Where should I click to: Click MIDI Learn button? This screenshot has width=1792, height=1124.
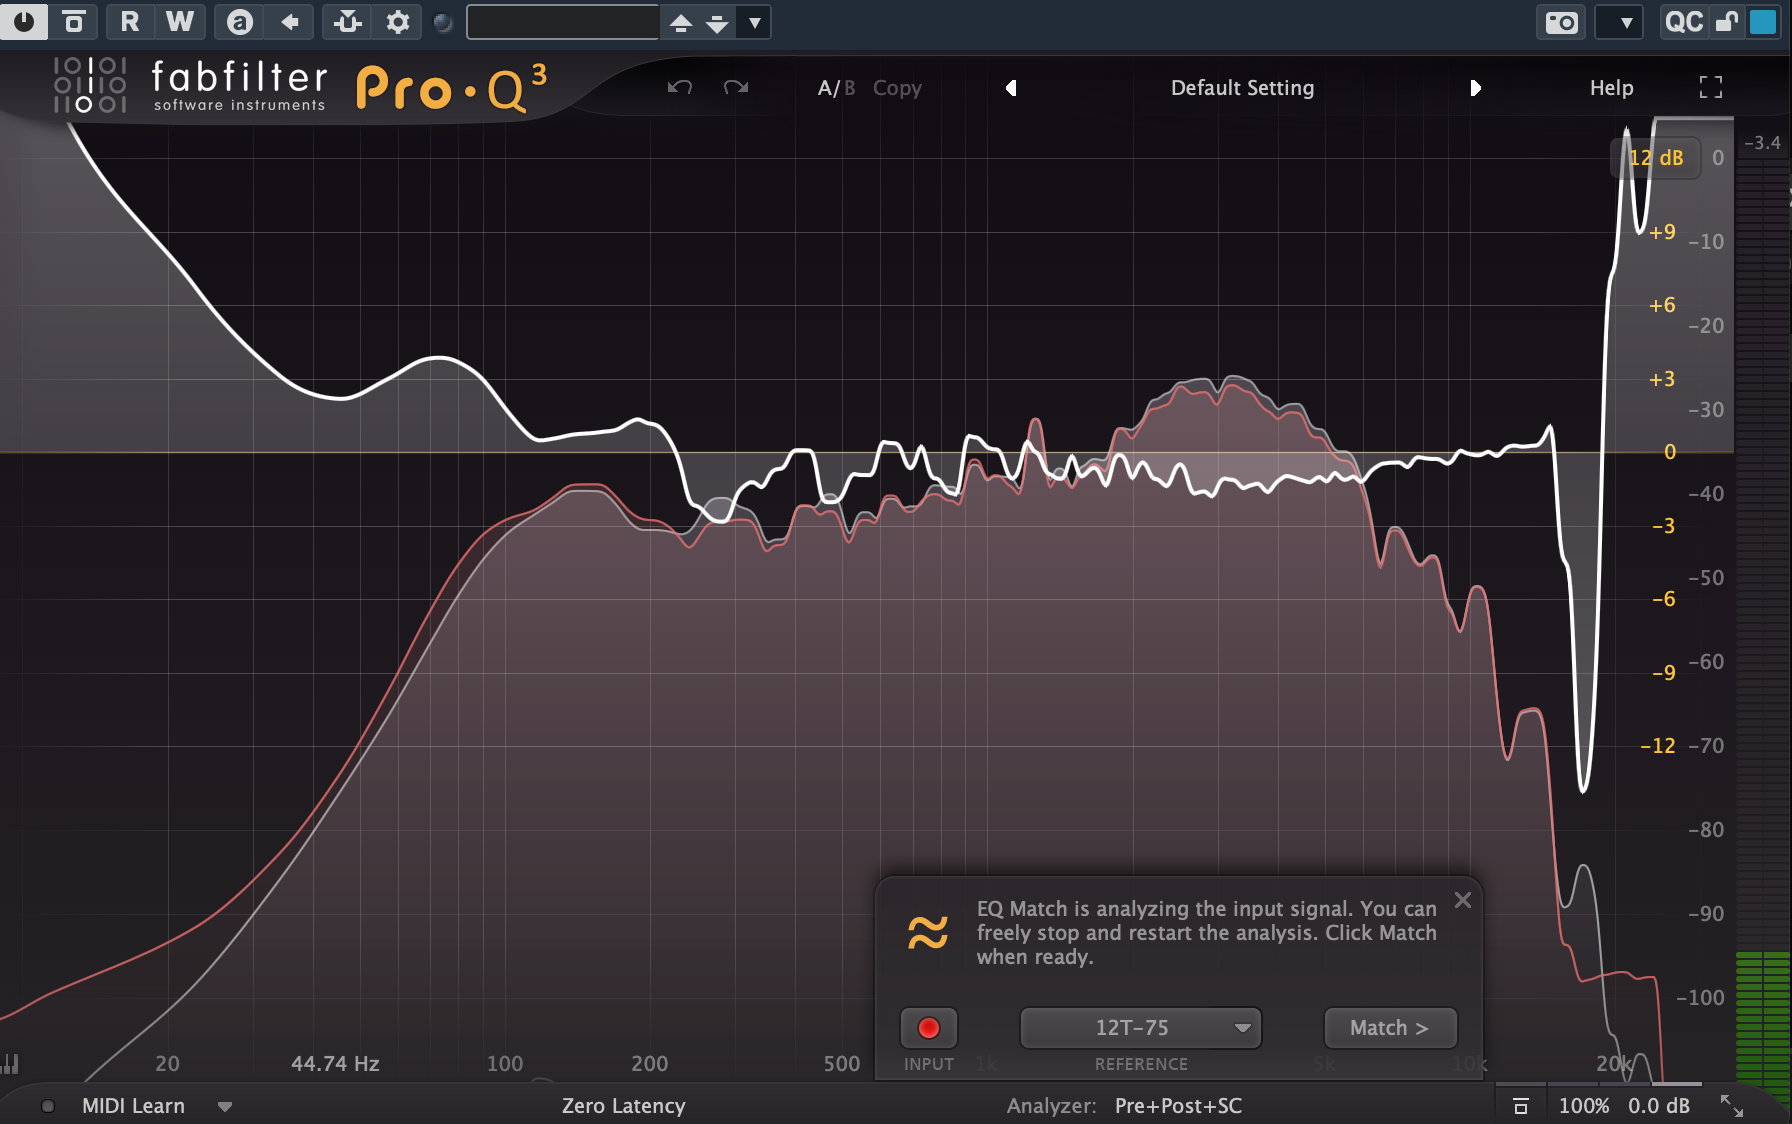click(x=133, y=1106)
